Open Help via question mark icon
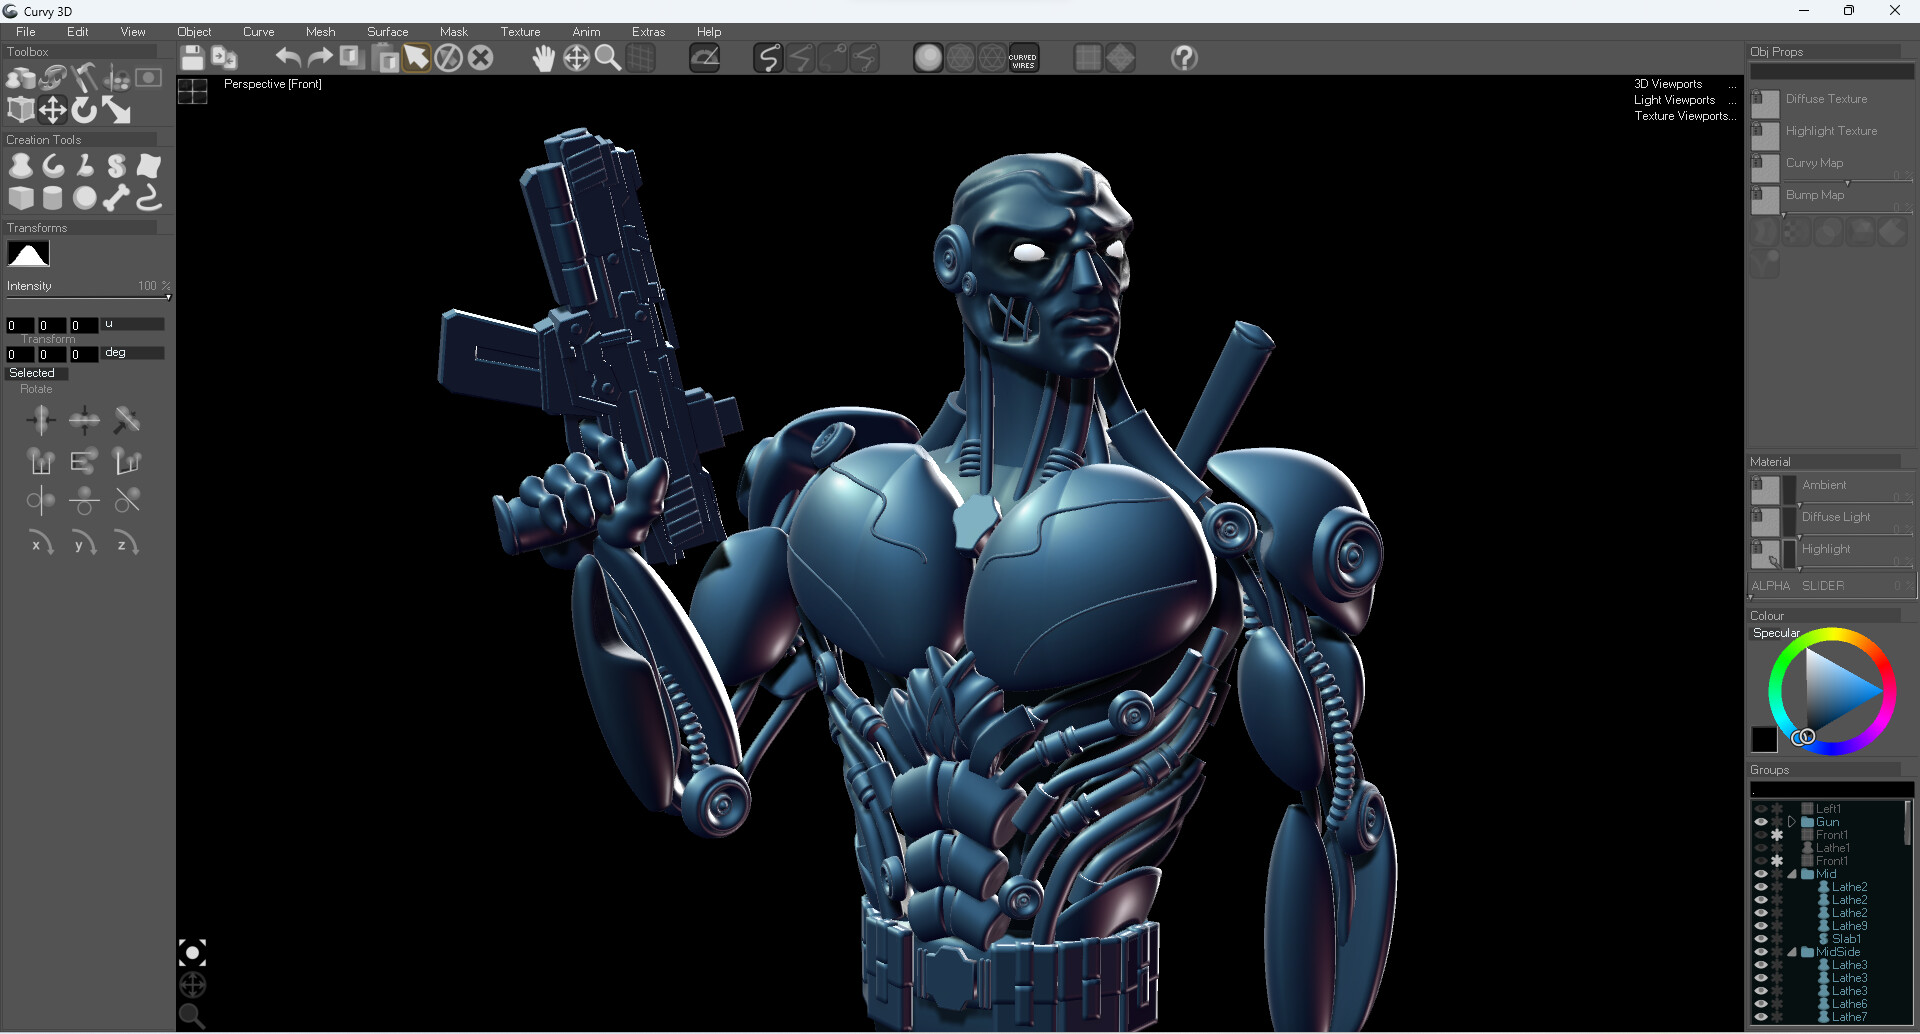This screenshot has height=1034, width=1920. [x=1184, y=58]
